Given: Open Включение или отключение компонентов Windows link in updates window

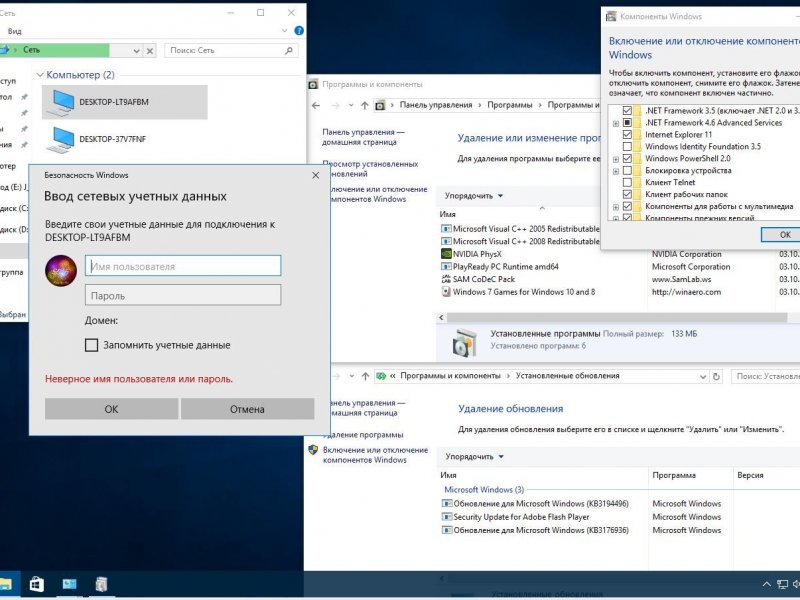Looking at the screenshot, I should point(376,455).
